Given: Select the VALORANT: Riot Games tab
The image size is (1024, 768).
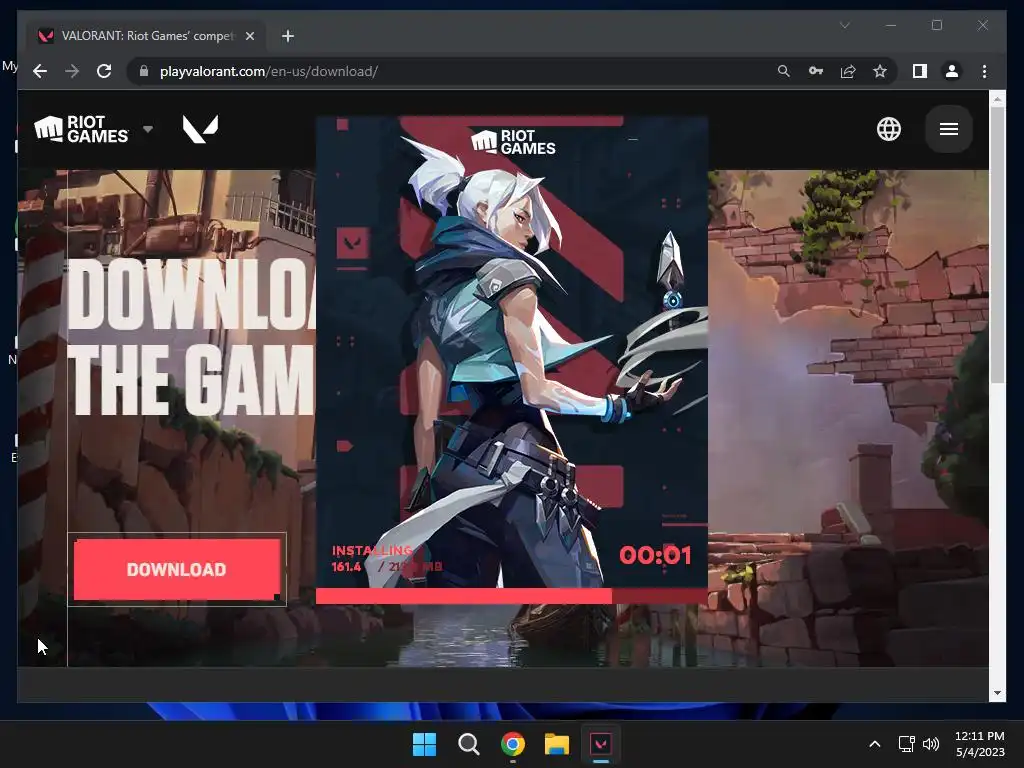Looking at the screenshot, I should click(146, 36).
